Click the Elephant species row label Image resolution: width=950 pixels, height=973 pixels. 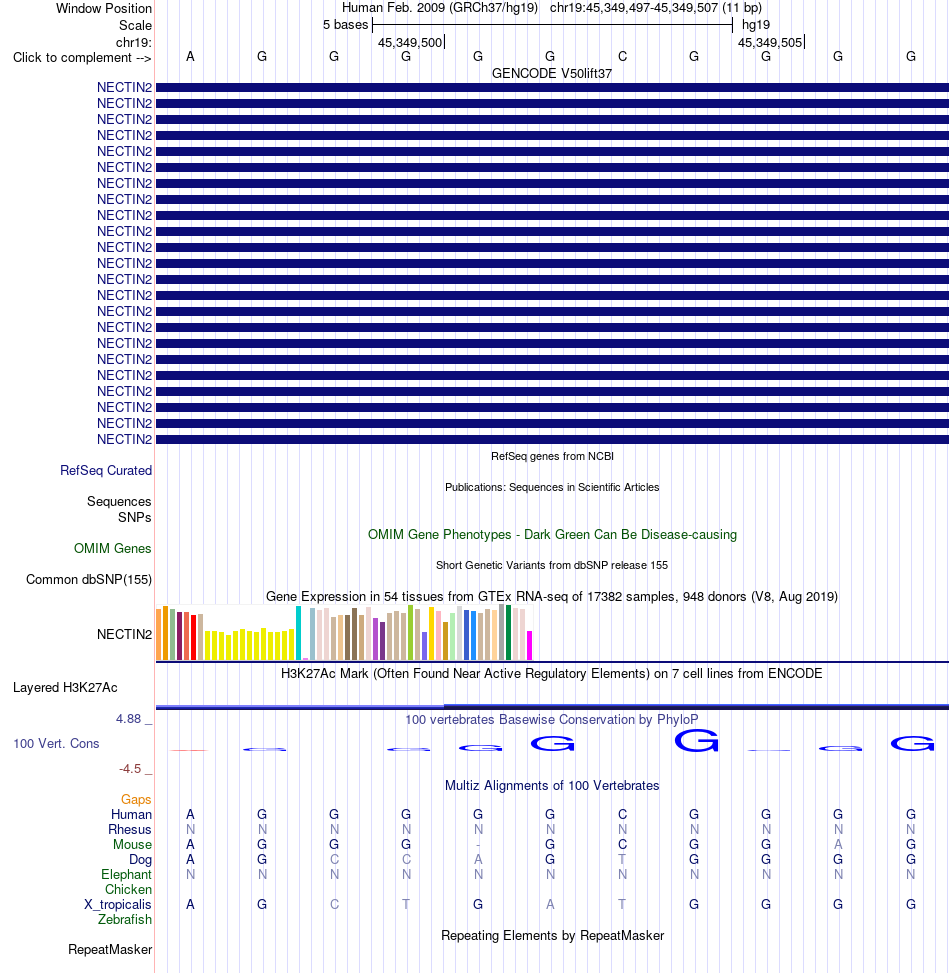point(127,874)
